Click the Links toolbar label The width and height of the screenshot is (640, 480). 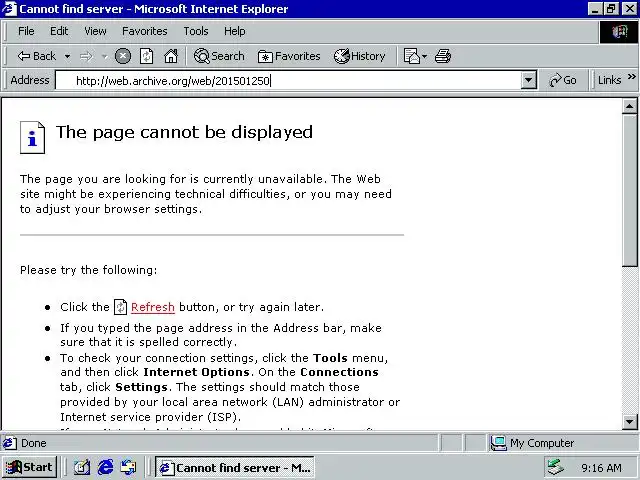coord(609,80)
